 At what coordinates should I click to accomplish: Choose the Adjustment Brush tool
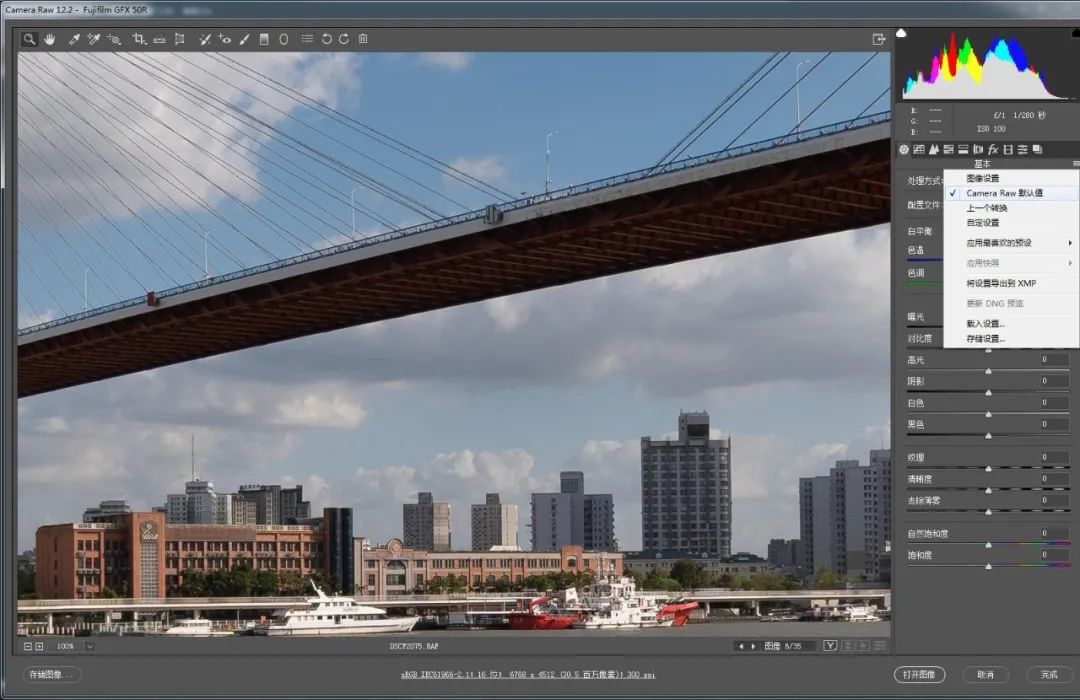click(x=244, y=39)
